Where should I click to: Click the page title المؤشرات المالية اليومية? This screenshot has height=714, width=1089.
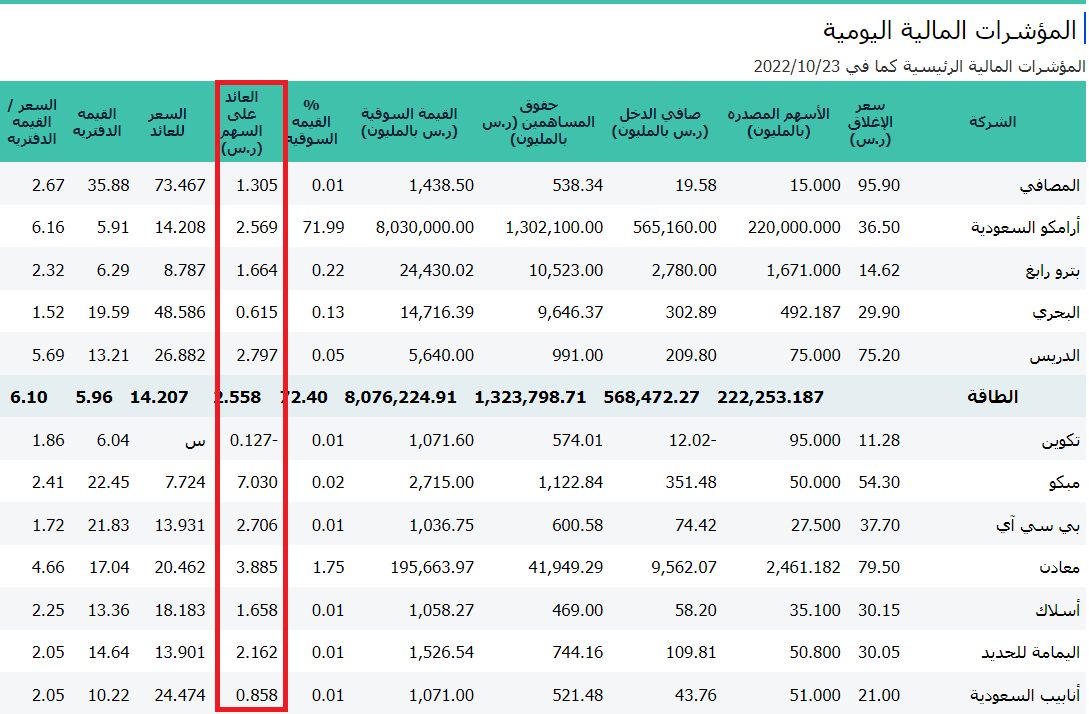(x=949, y=31)
